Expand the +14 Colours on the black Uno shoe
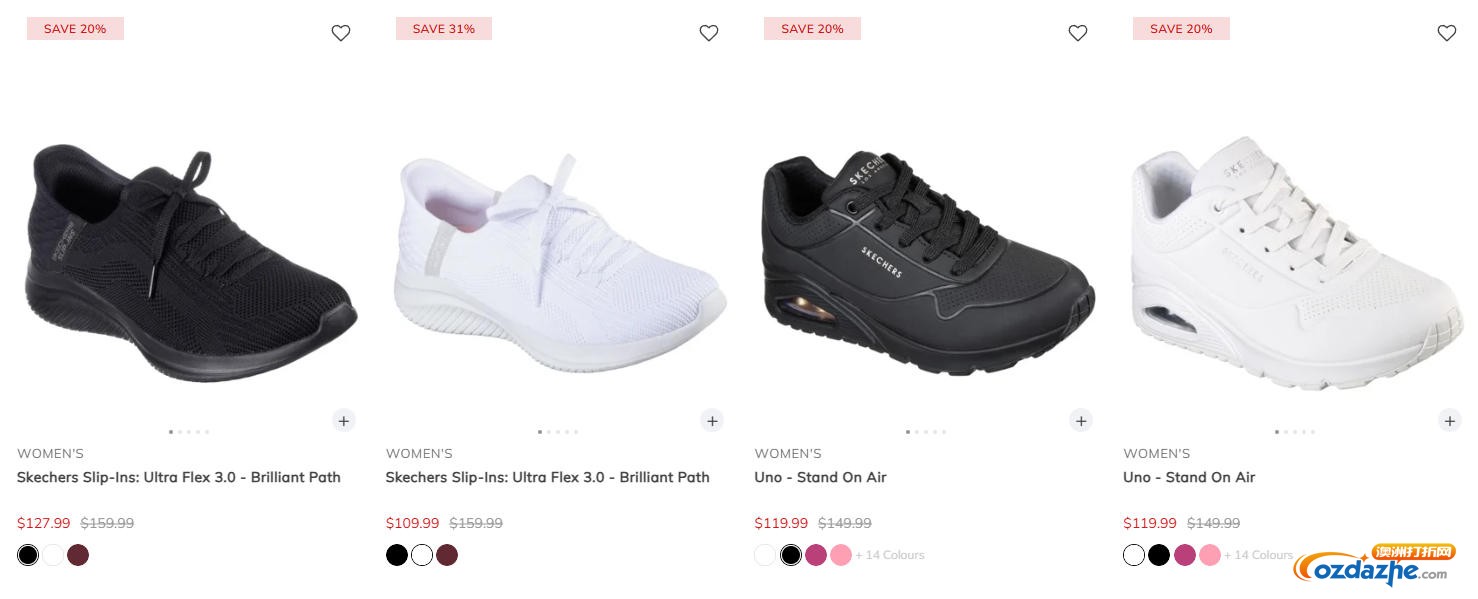 (x=889, y=555)
